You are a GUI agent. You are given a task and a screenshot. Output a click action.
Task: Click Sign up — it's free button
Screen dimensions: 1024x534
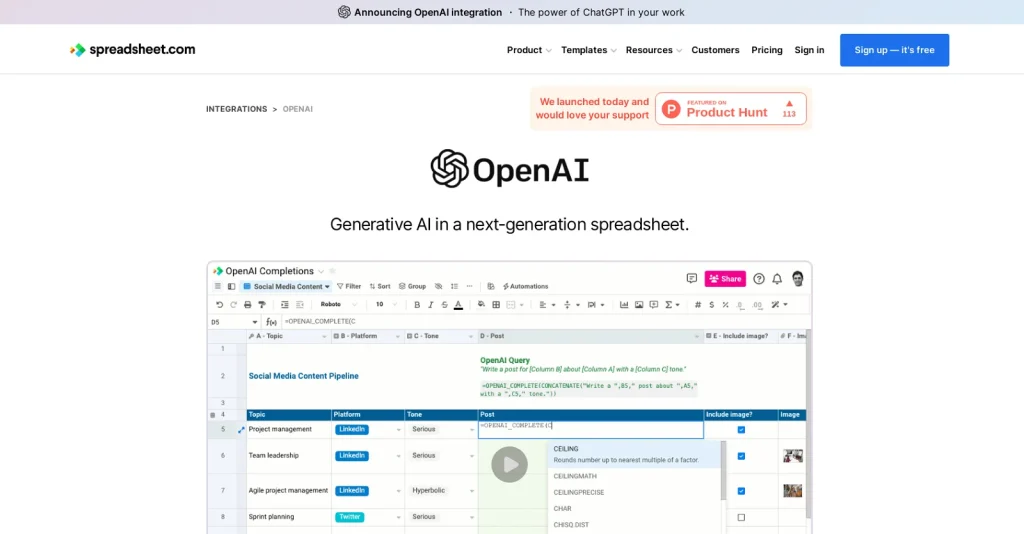point(894,50)
